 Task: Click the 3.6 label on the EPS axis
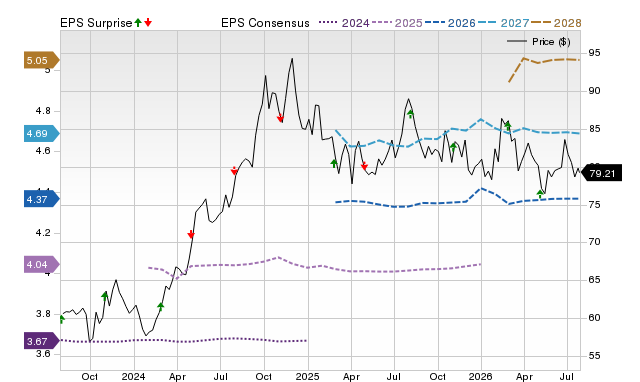pos(43,353)
